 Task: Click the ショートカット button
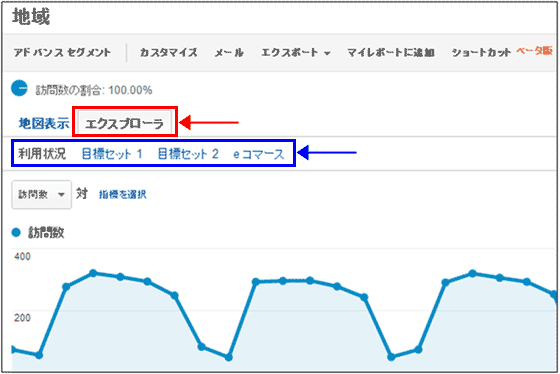(481, 53)
